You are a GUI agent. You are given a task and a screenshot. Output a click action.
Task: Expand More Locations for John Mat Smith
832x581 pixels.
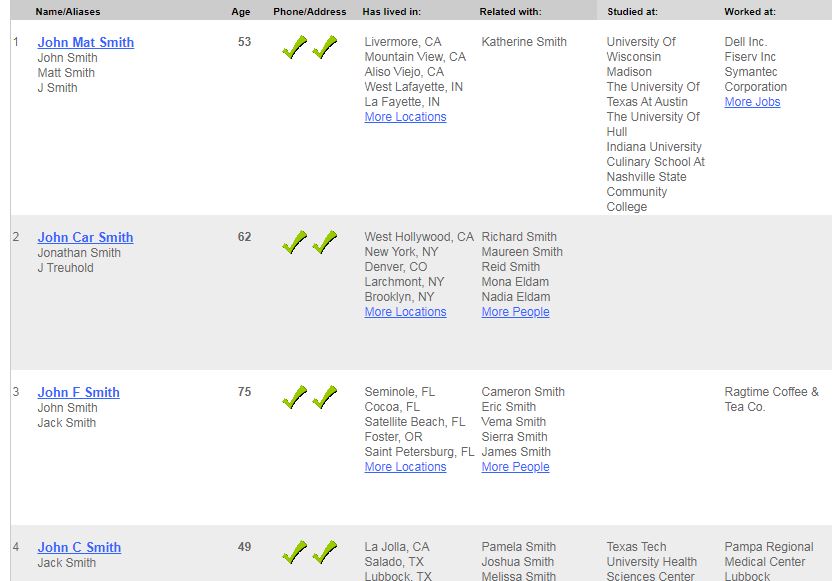click(405, 117)
